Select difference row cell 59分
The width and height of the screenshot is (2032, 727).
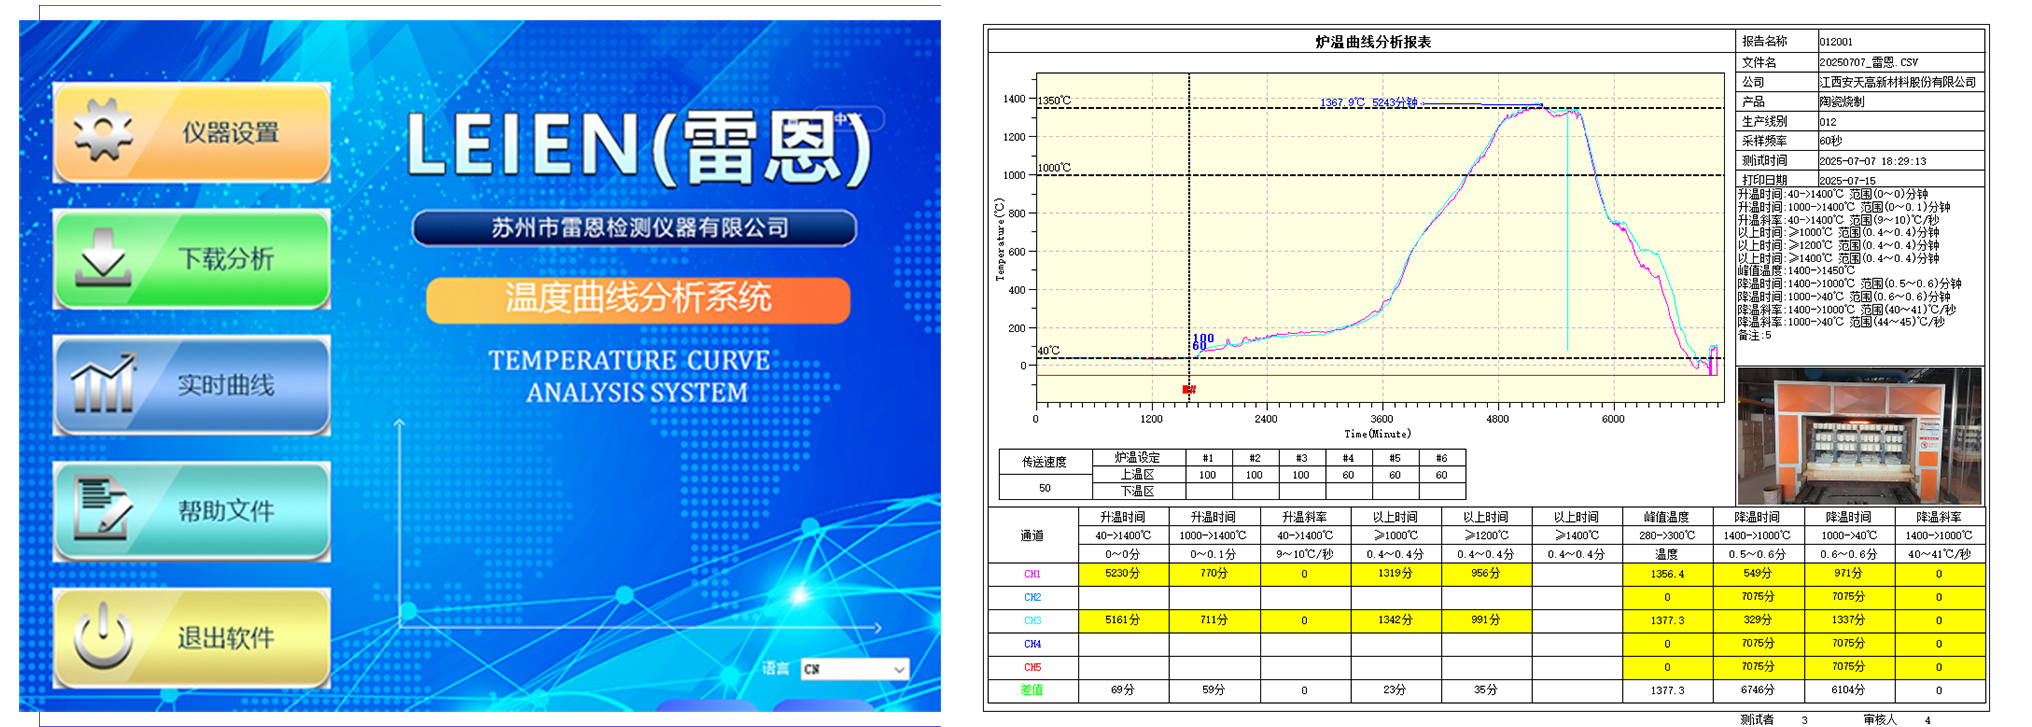[x=1213, y=690]
